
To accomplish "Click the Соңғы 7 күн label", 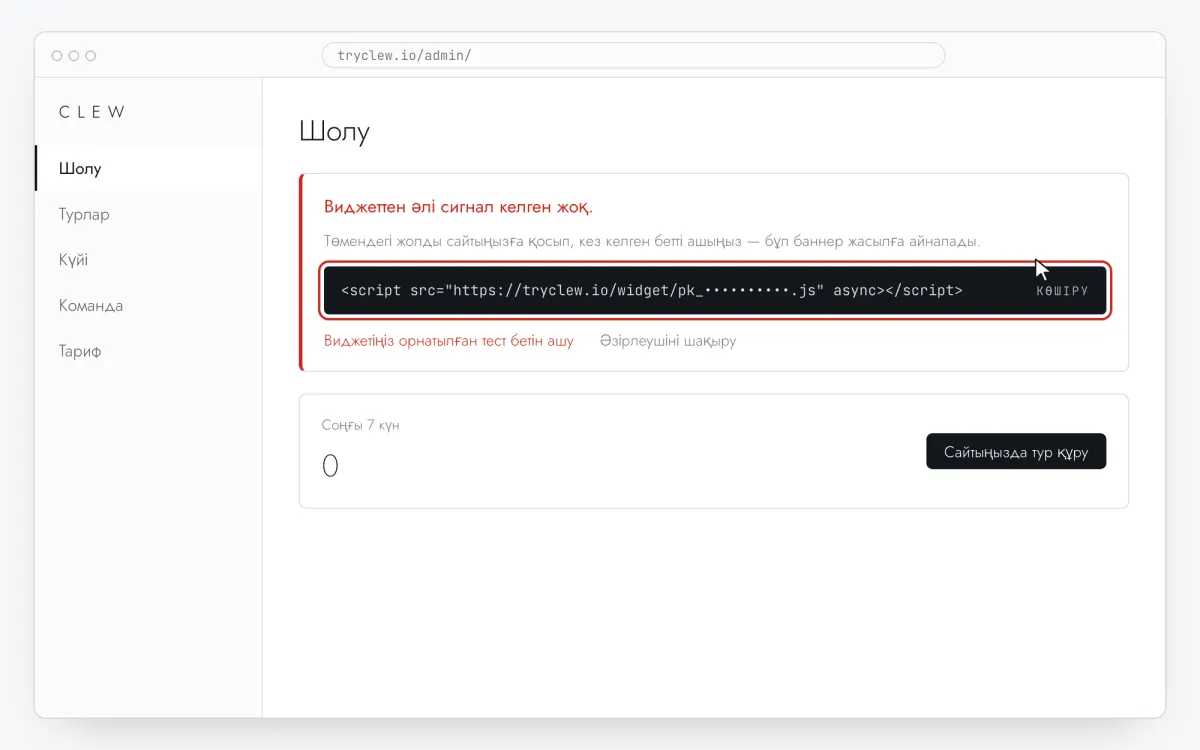I will [360, 425].
